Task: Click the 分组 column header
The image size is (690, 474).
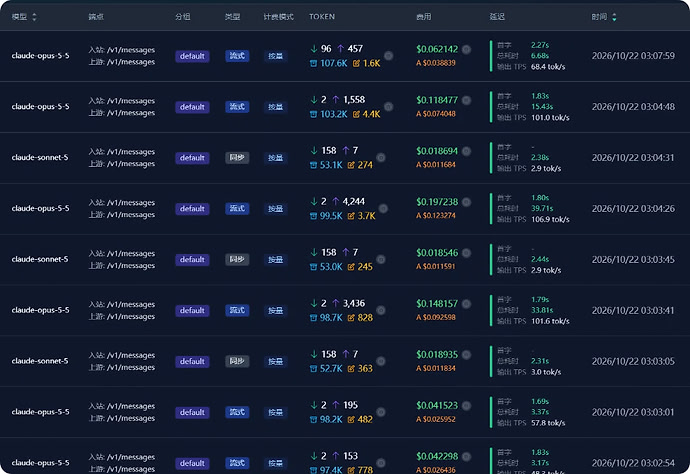Action: click(183, 17)
